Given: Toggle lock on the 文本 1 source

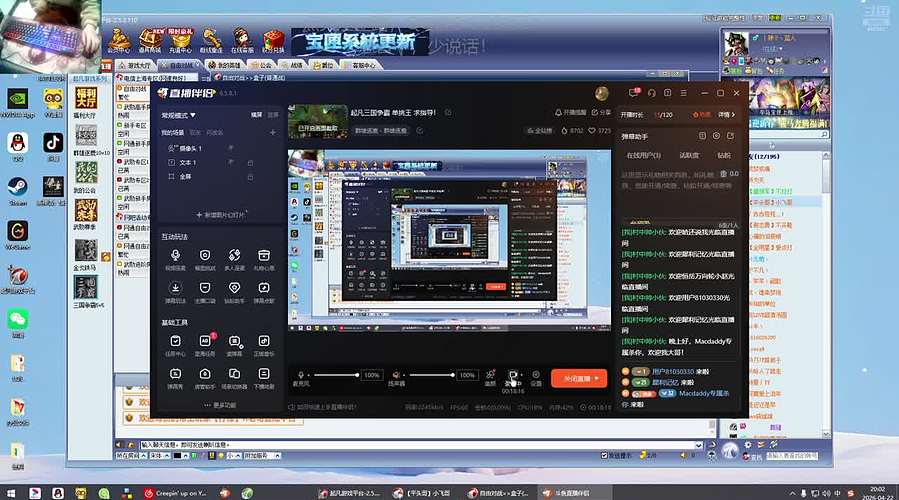Looking at the screenshot, I should point(250,162).
